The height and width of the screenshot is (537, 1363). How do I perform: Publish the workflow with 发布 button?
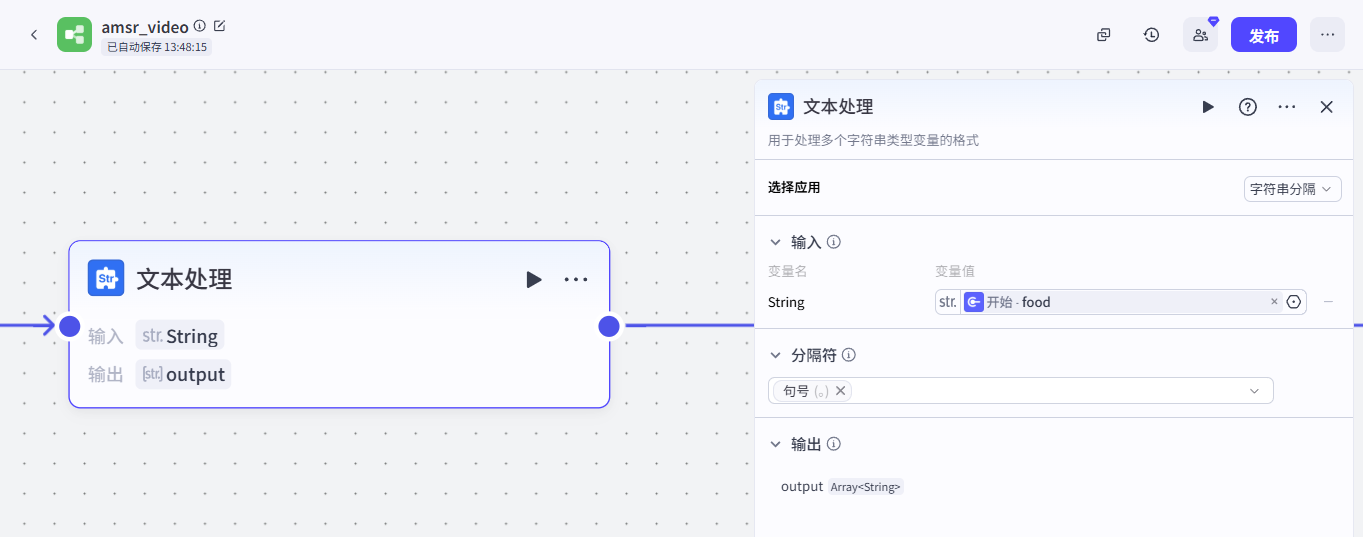[x=1264, y=35]
